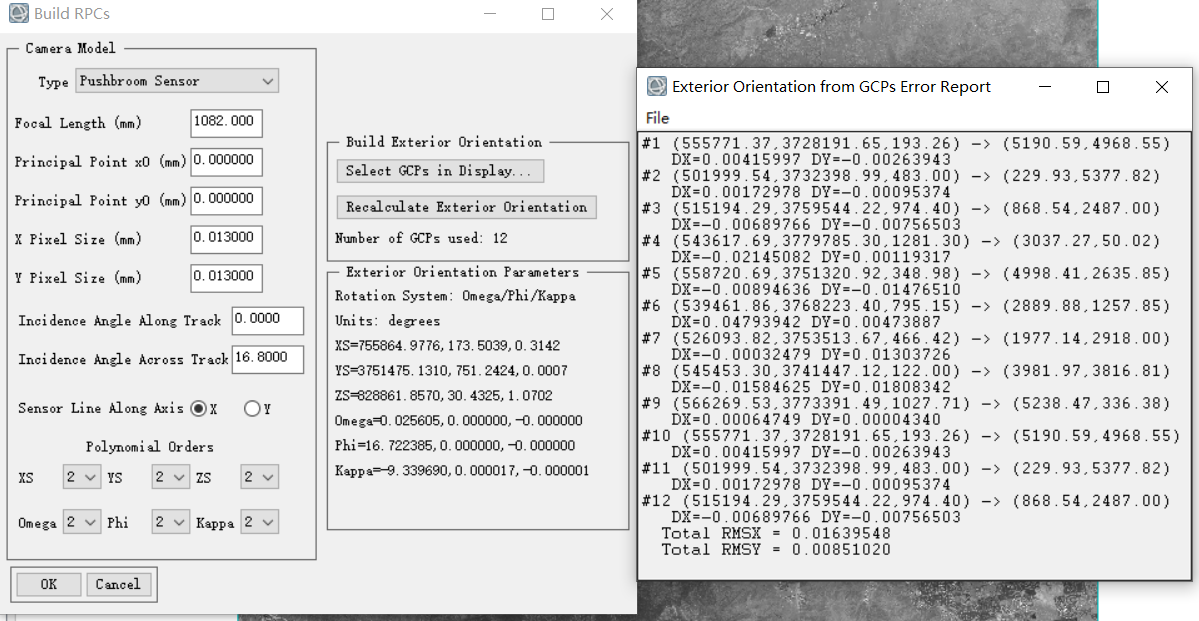
Task: Click Incidence Angle Along Track field
Action: click(268, 320)
